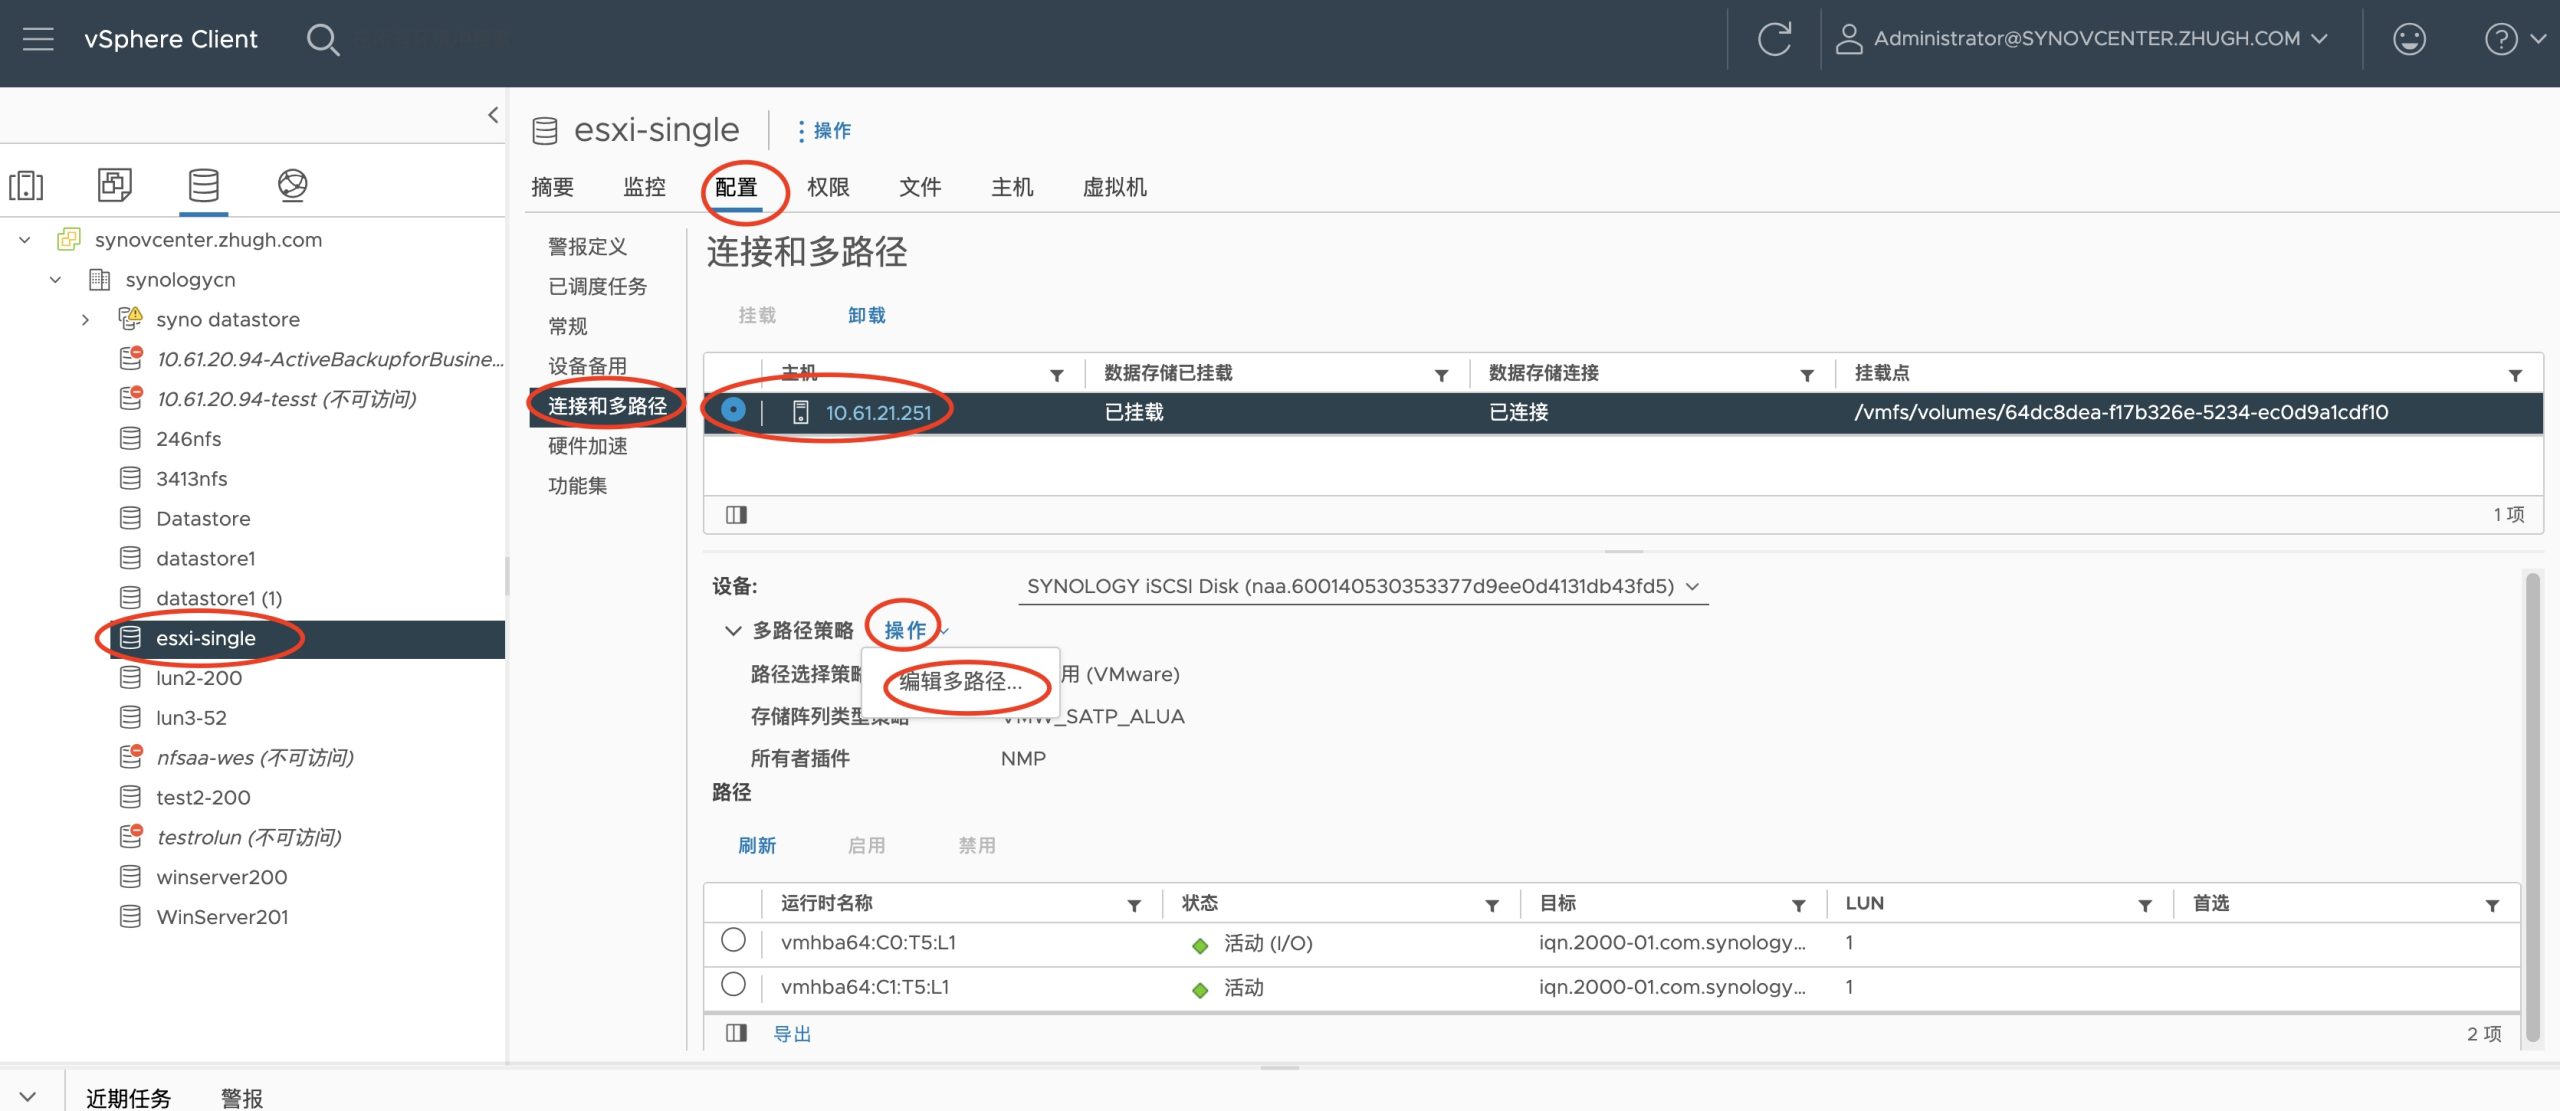
Task: Select path vmhba64:C1:T5:L1 radio button
Action: coord(733,984)
